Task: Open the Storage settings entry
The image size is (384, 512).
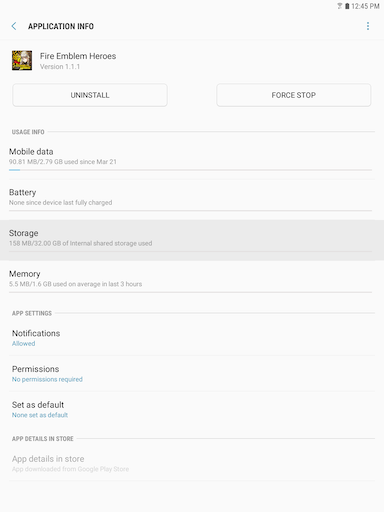Action: [192, 240]
